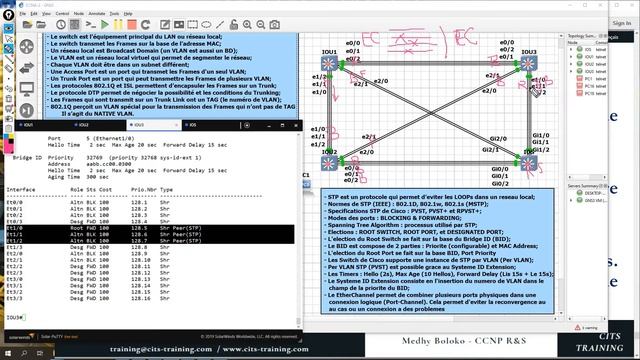This screenshot has height=360, width=640.
Task: Select the Draw line tool
Action: pos(220,25)
